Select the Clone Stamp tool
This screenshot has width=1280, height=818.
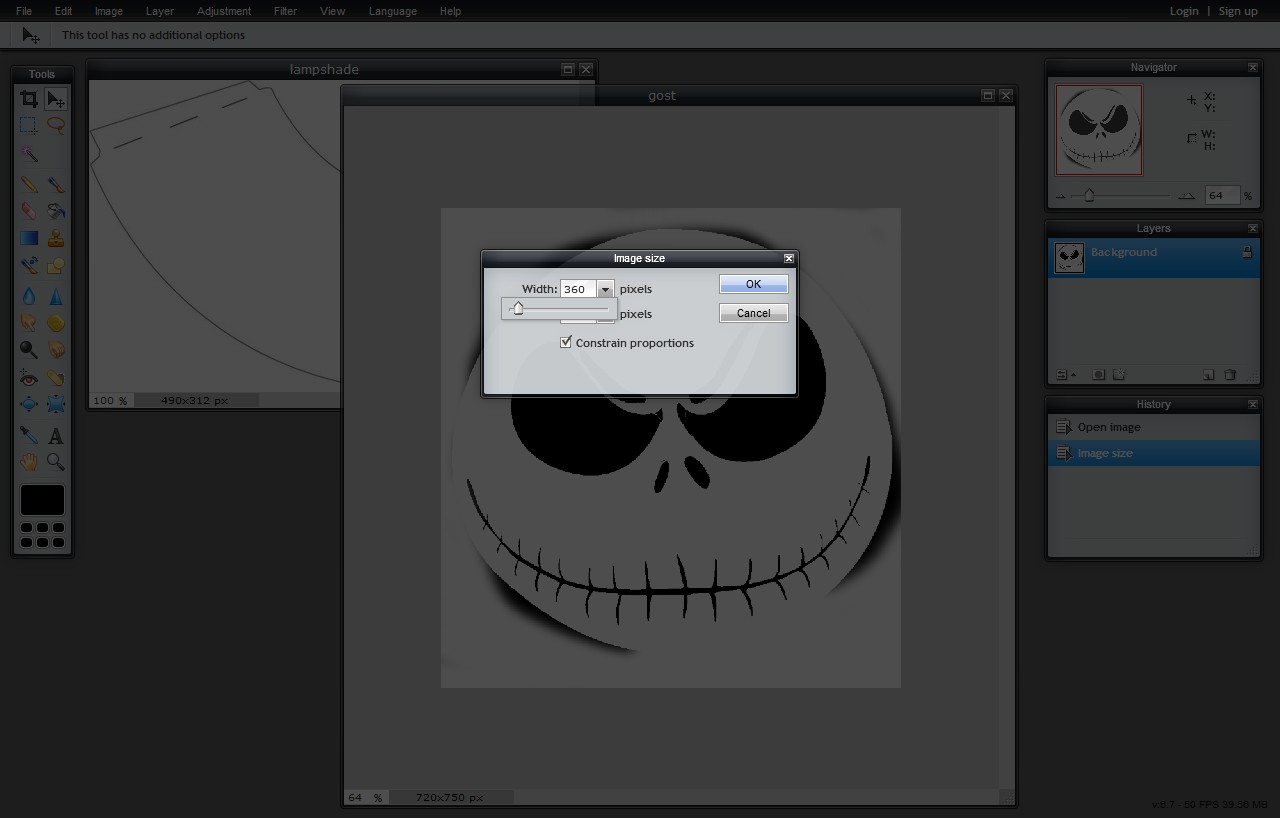click(x=56, y=238)
